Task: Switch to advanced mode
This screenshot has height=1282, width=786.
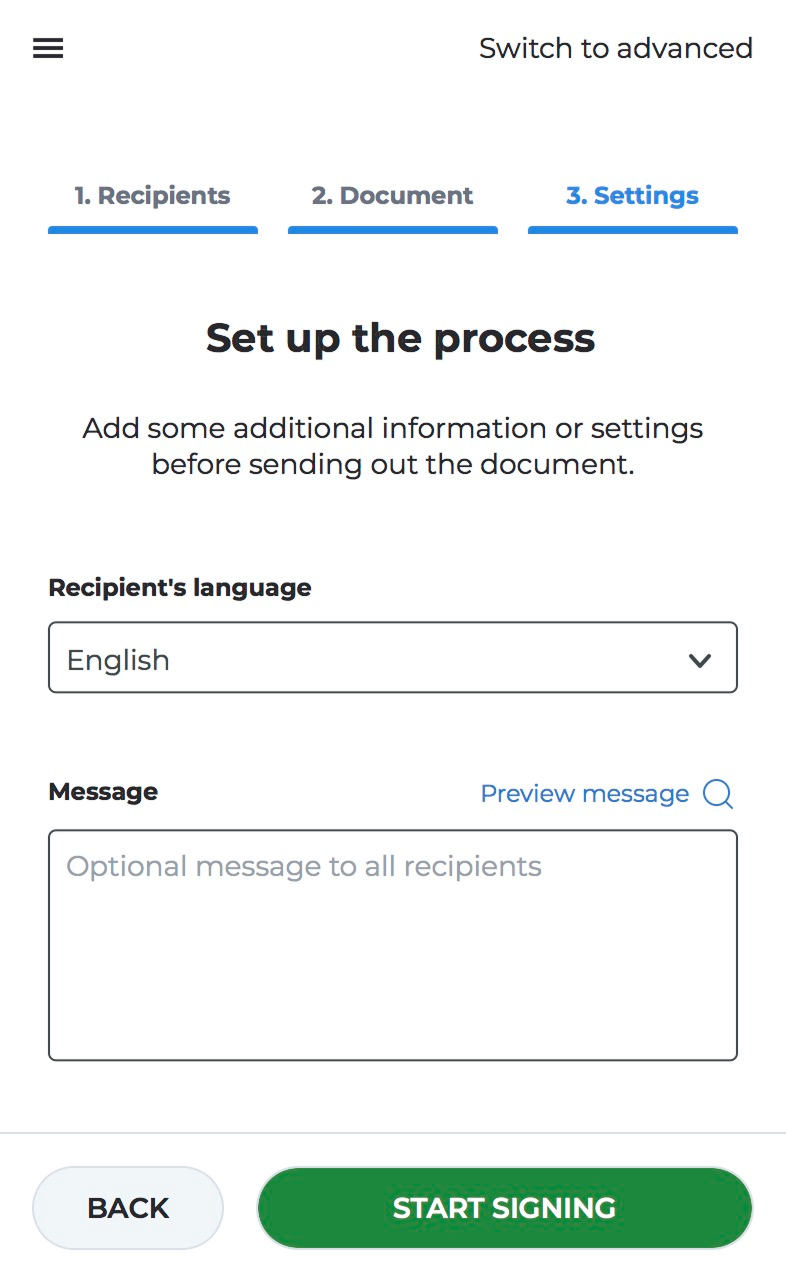Action: (615, 48)
